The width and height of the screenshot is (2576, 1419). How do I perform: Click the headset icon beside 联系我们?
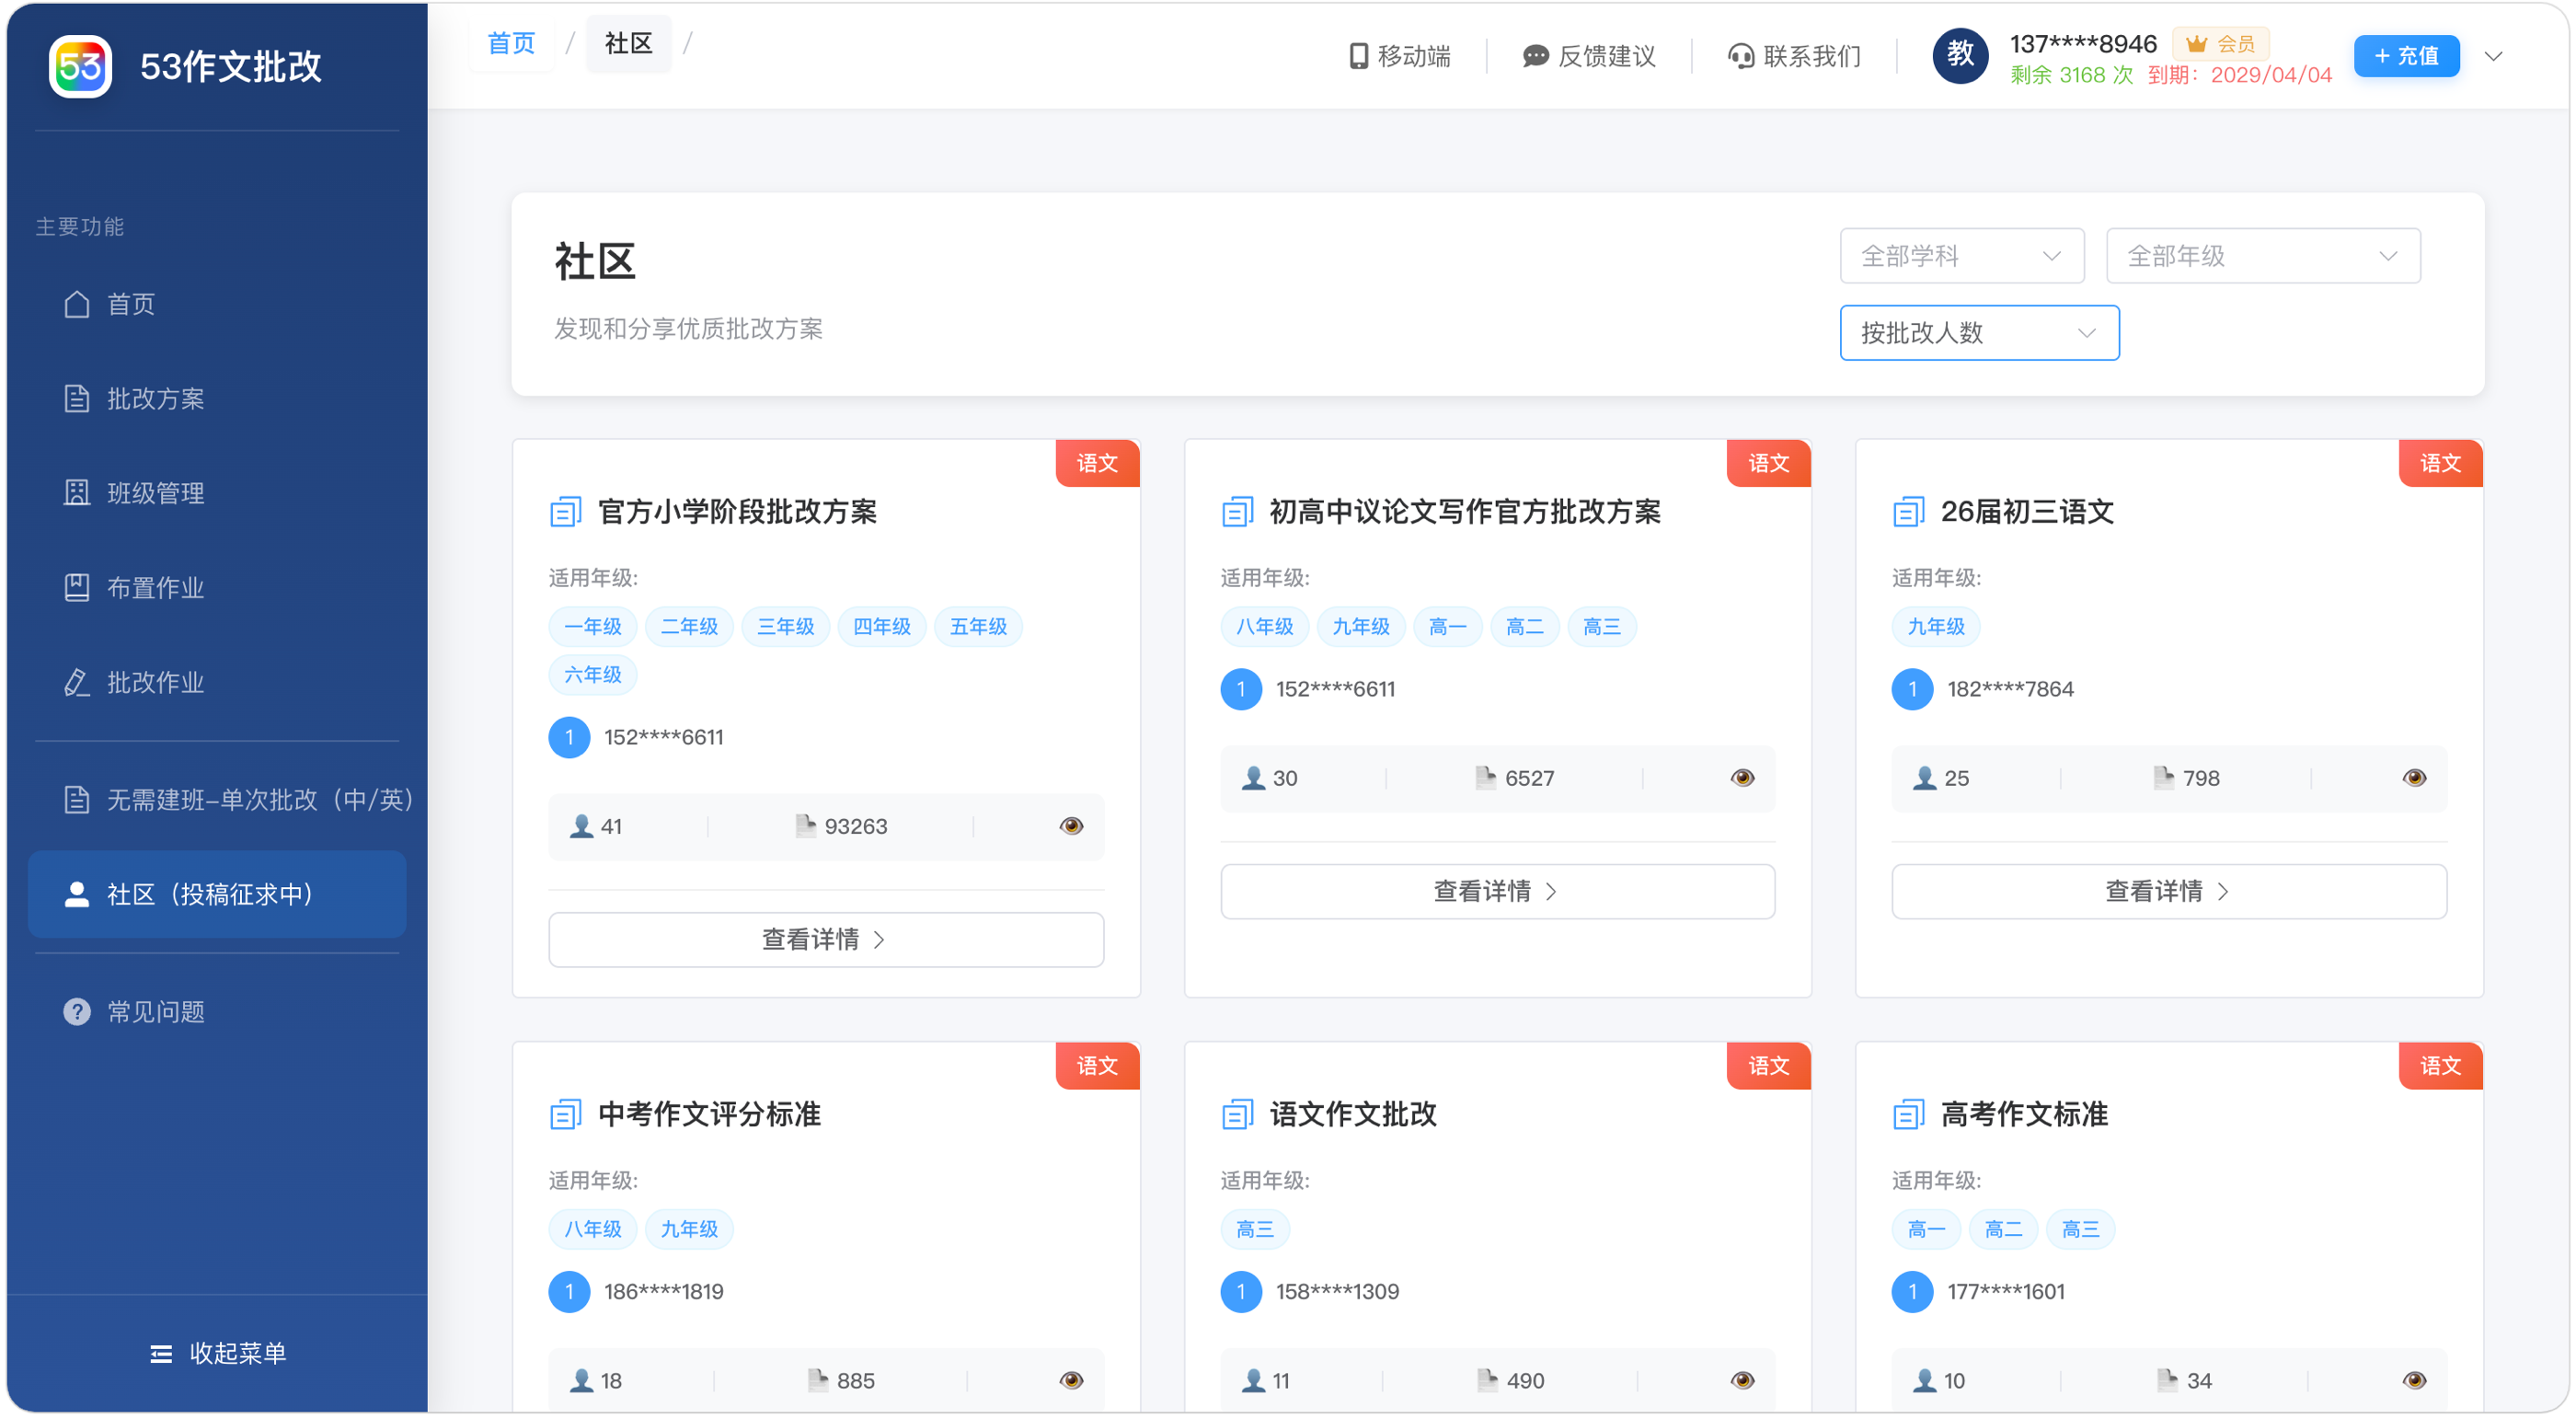coord(1741,56)
